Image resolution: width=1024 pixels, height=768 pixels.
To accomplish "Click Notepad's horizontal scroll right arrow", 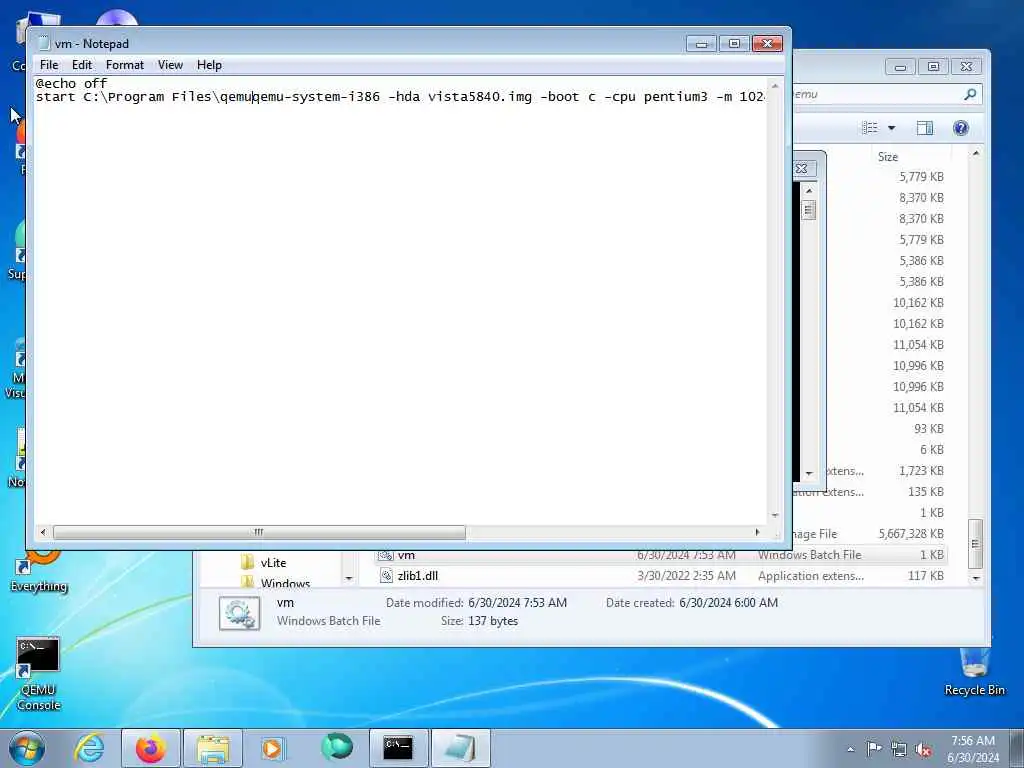I will [x=758, y=532].
